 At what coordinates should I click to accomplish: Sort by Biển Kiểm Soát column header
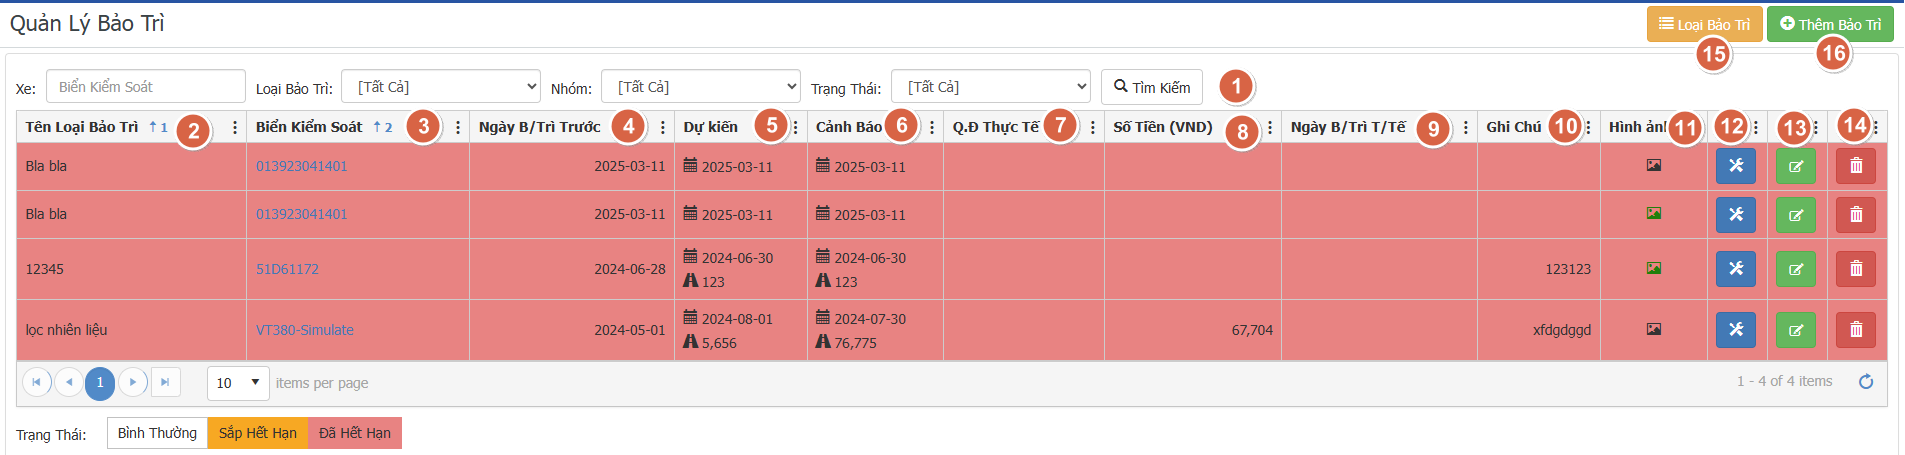tap(309, 127)
